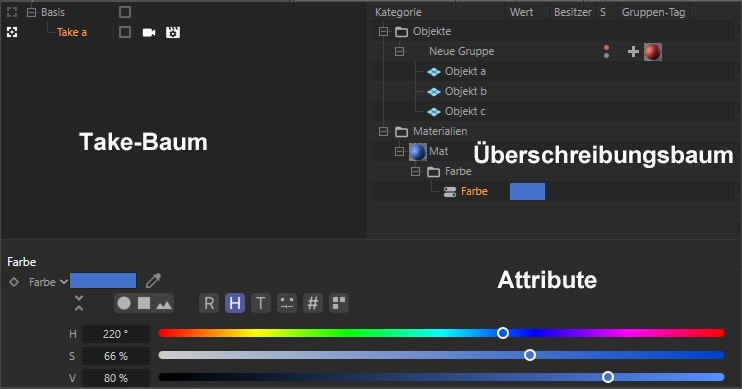Image resolution: width=742 pixels, height=389 pixels.
Task: Show hex color field with # button
Action: pyautogui.click(x=312, y=303)
